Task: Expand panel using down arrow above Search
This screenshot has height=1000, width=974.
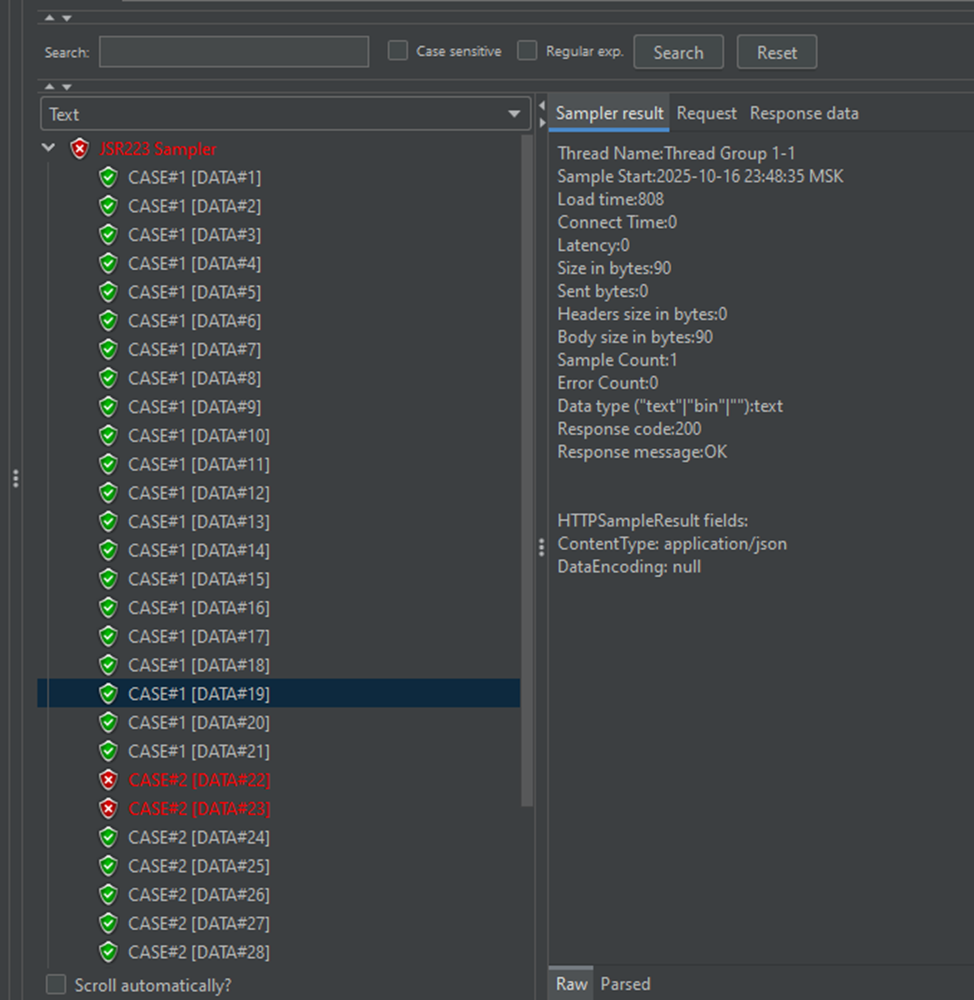Action: (x=66, y=18)
